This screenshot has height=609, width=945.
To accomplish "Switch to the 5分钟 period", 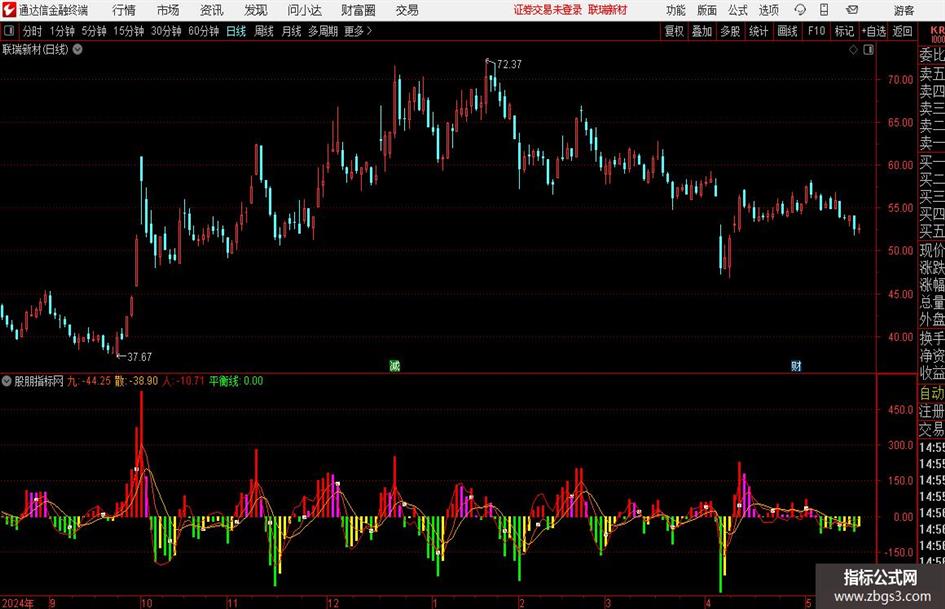I will [x=94, y=31].
